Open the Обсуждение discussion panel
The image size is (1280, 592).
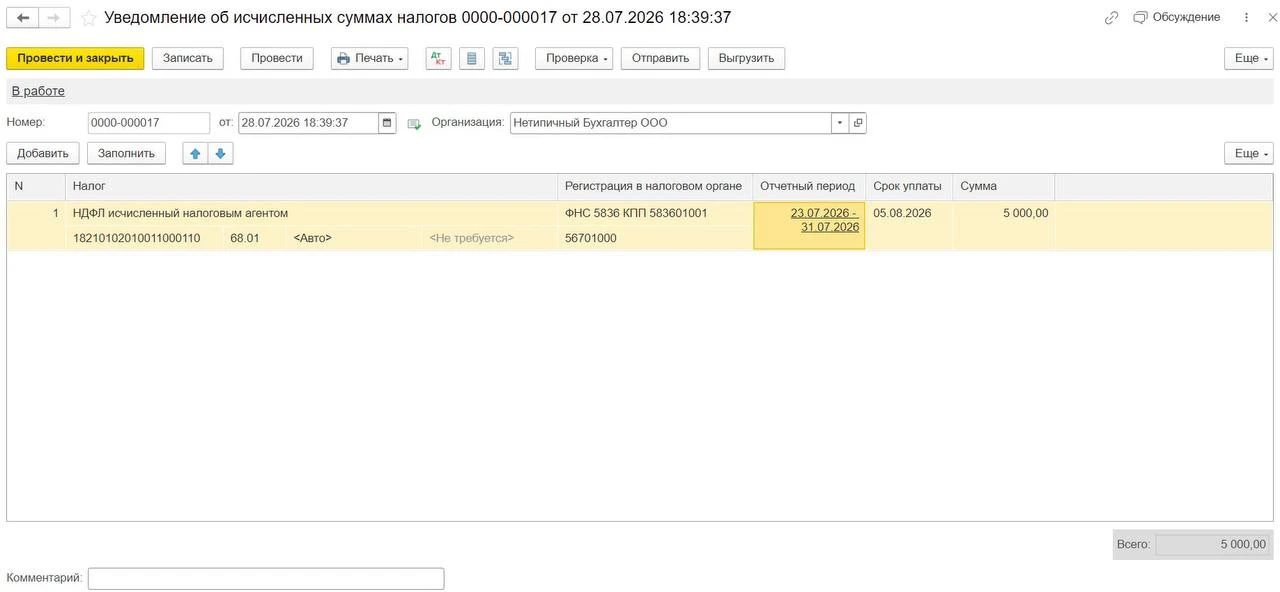click(x=1176, y=17)
